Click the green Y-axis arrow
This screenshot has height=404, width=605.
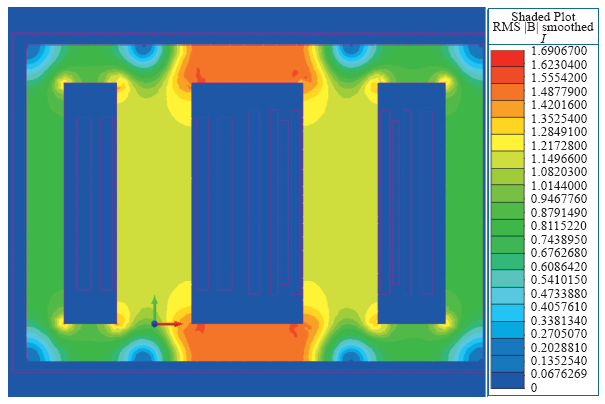[x=154, y=304]
